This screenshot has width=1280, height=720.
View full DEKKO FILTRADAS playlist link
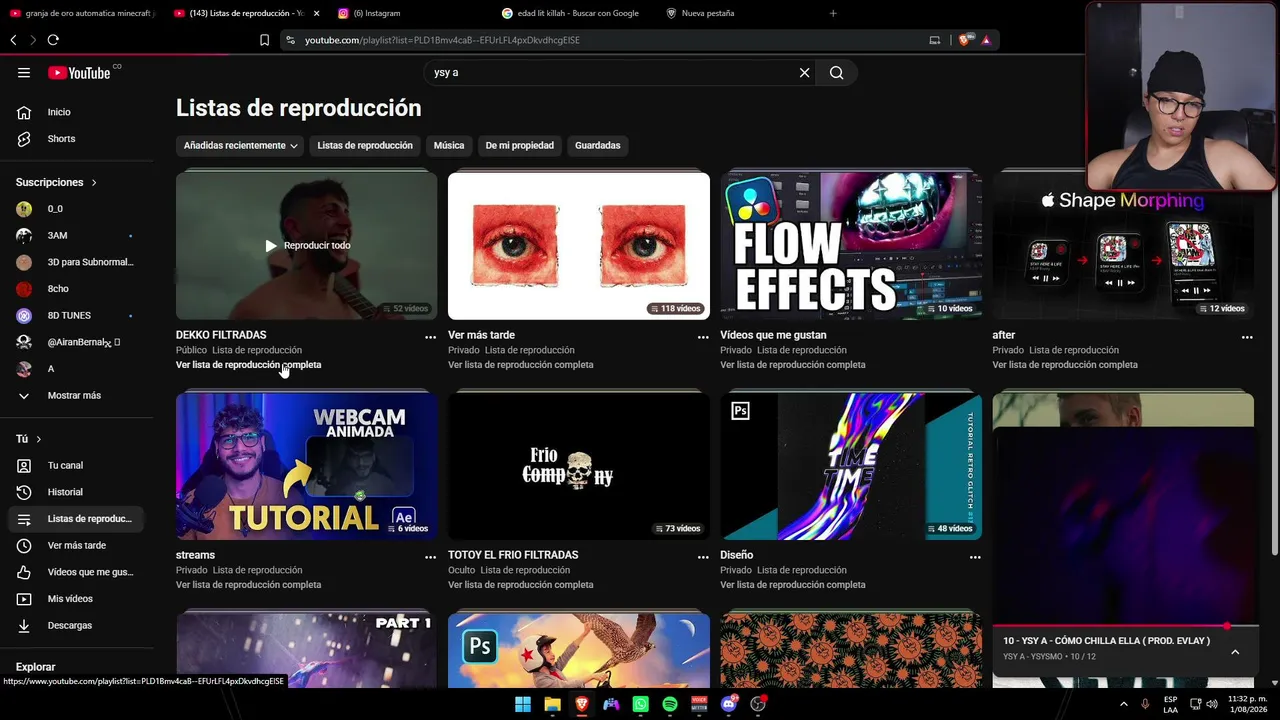click(249, 365)
